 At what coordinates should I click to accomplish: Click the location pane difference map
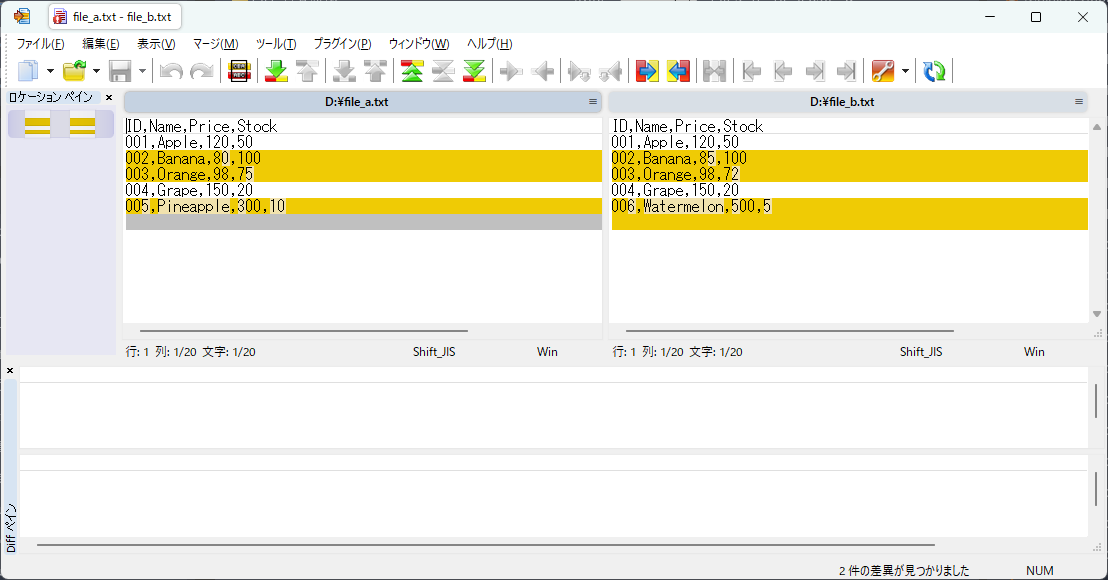60,124
